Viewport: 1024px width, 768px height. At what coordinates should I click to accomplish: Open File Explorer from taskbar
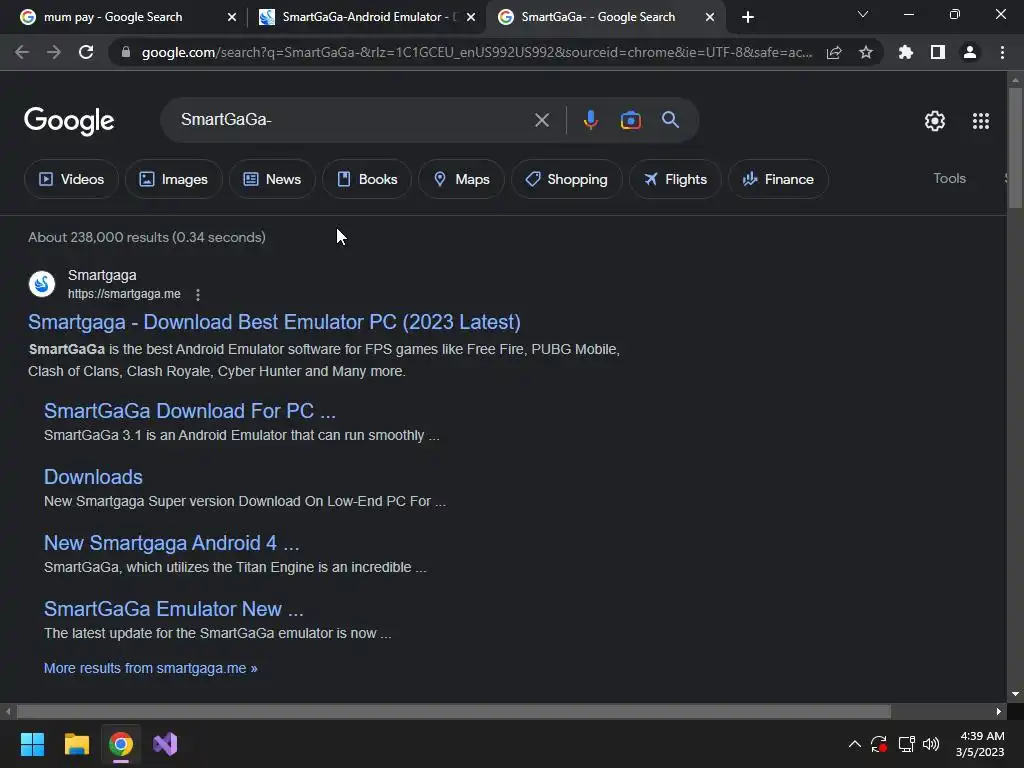[76, 744]
